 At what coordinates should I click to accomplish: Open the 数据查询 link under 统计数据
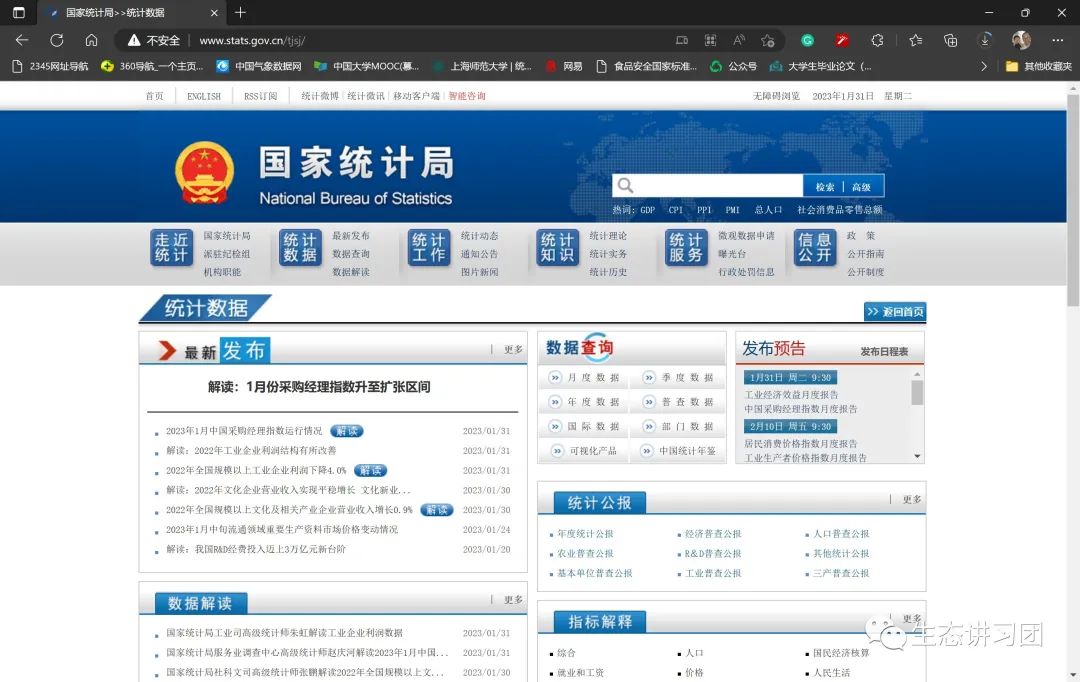coord(351,254)
